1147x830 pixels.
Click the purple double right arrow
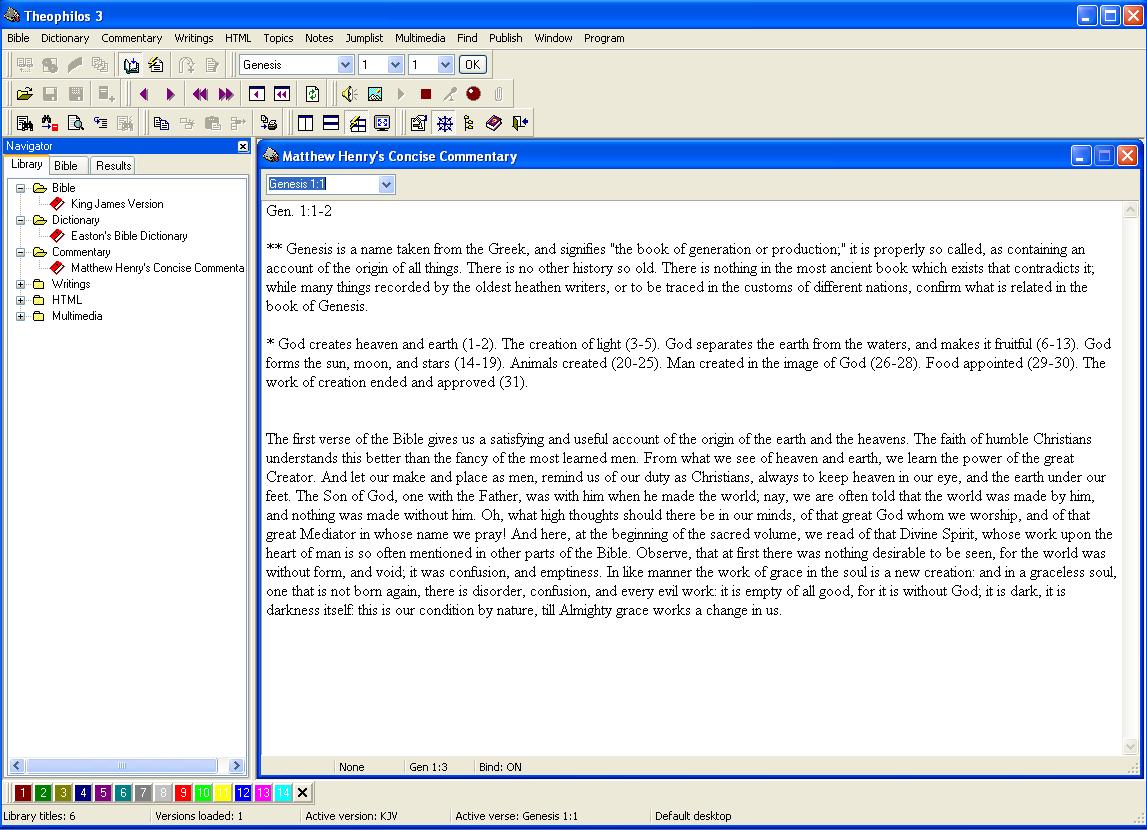point(226,94)
